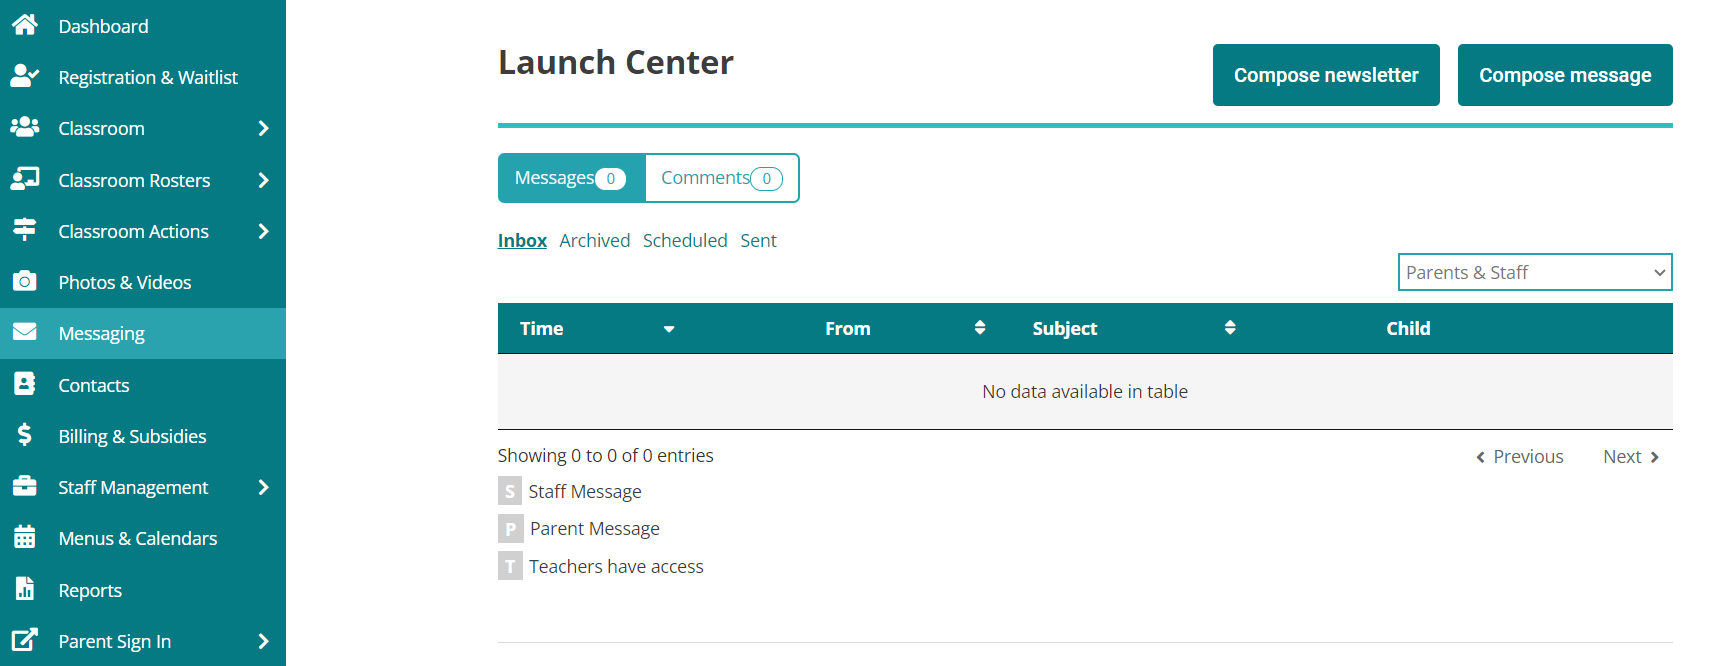The width and height of the screenshot is (1714, 666).
Task: Switch to the Comments tab
Action: coord(721,178)
